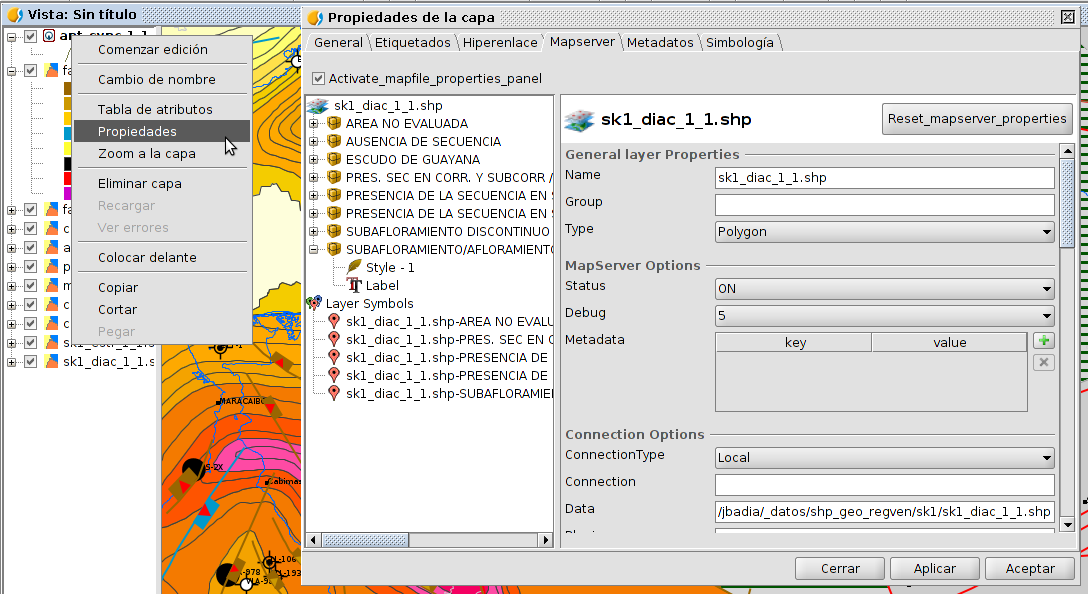The width and height of the screenshot is (1088, 594).
Task: Click the Layer Symbols markers icon
Action: tap(314, 303)
